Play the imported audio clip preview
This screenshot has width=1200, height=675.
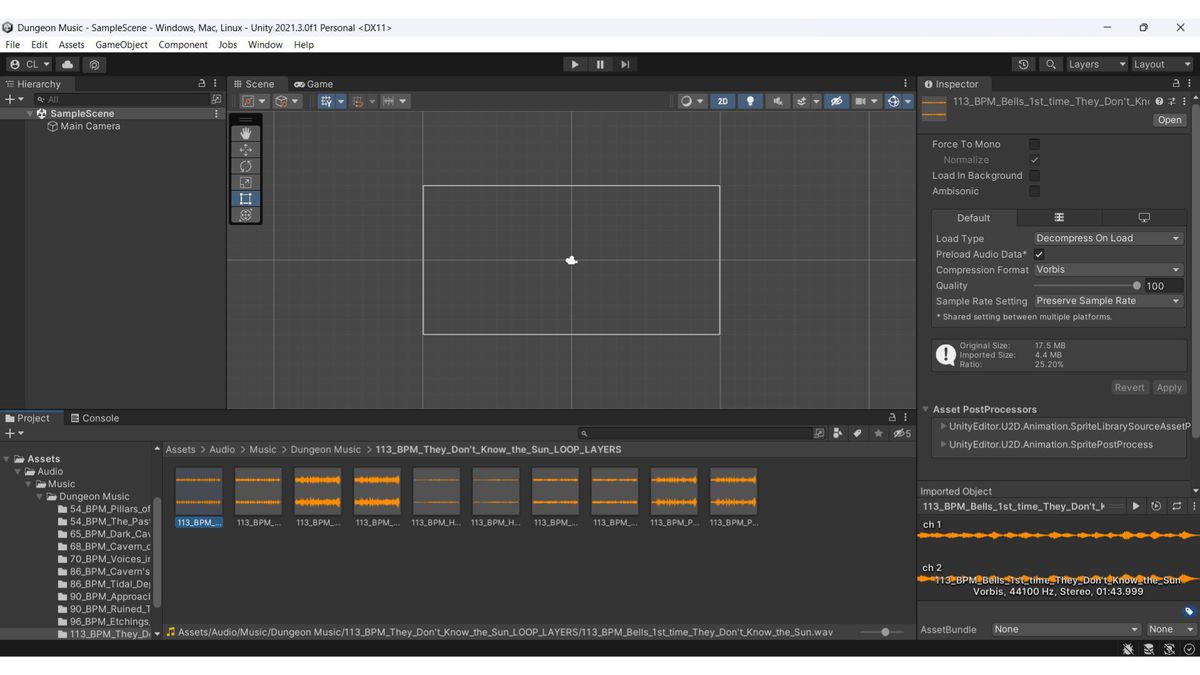pos(1136,506)
